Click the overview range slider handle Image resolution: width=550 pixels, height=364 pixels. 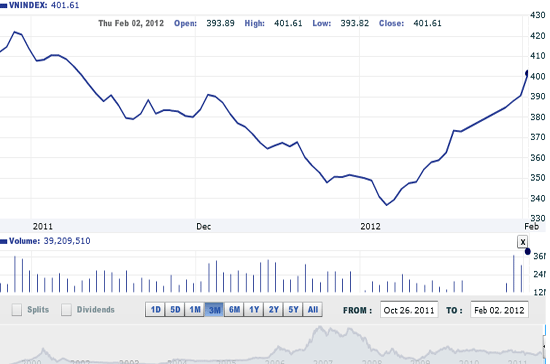point(545,345)
